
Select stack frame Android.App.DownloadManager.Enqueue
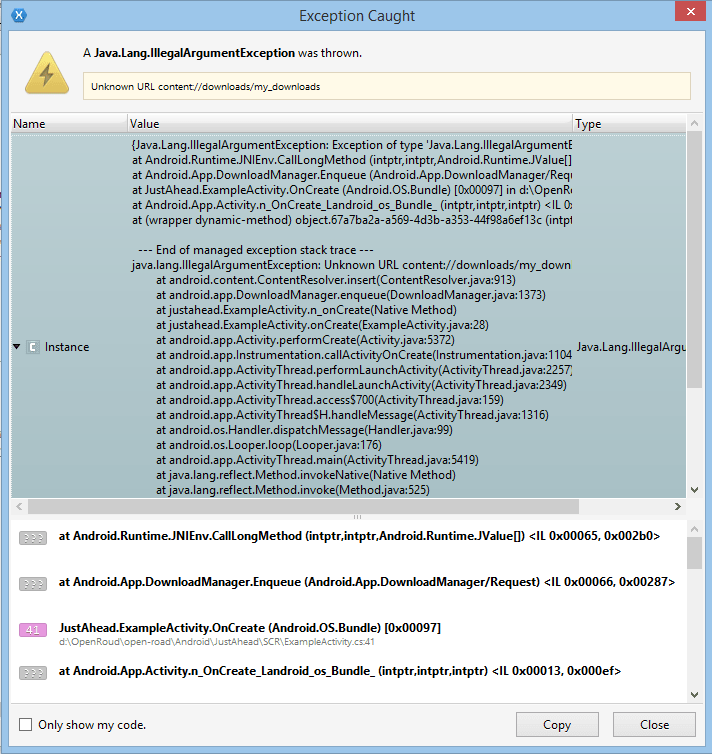(x=367, y=582)
